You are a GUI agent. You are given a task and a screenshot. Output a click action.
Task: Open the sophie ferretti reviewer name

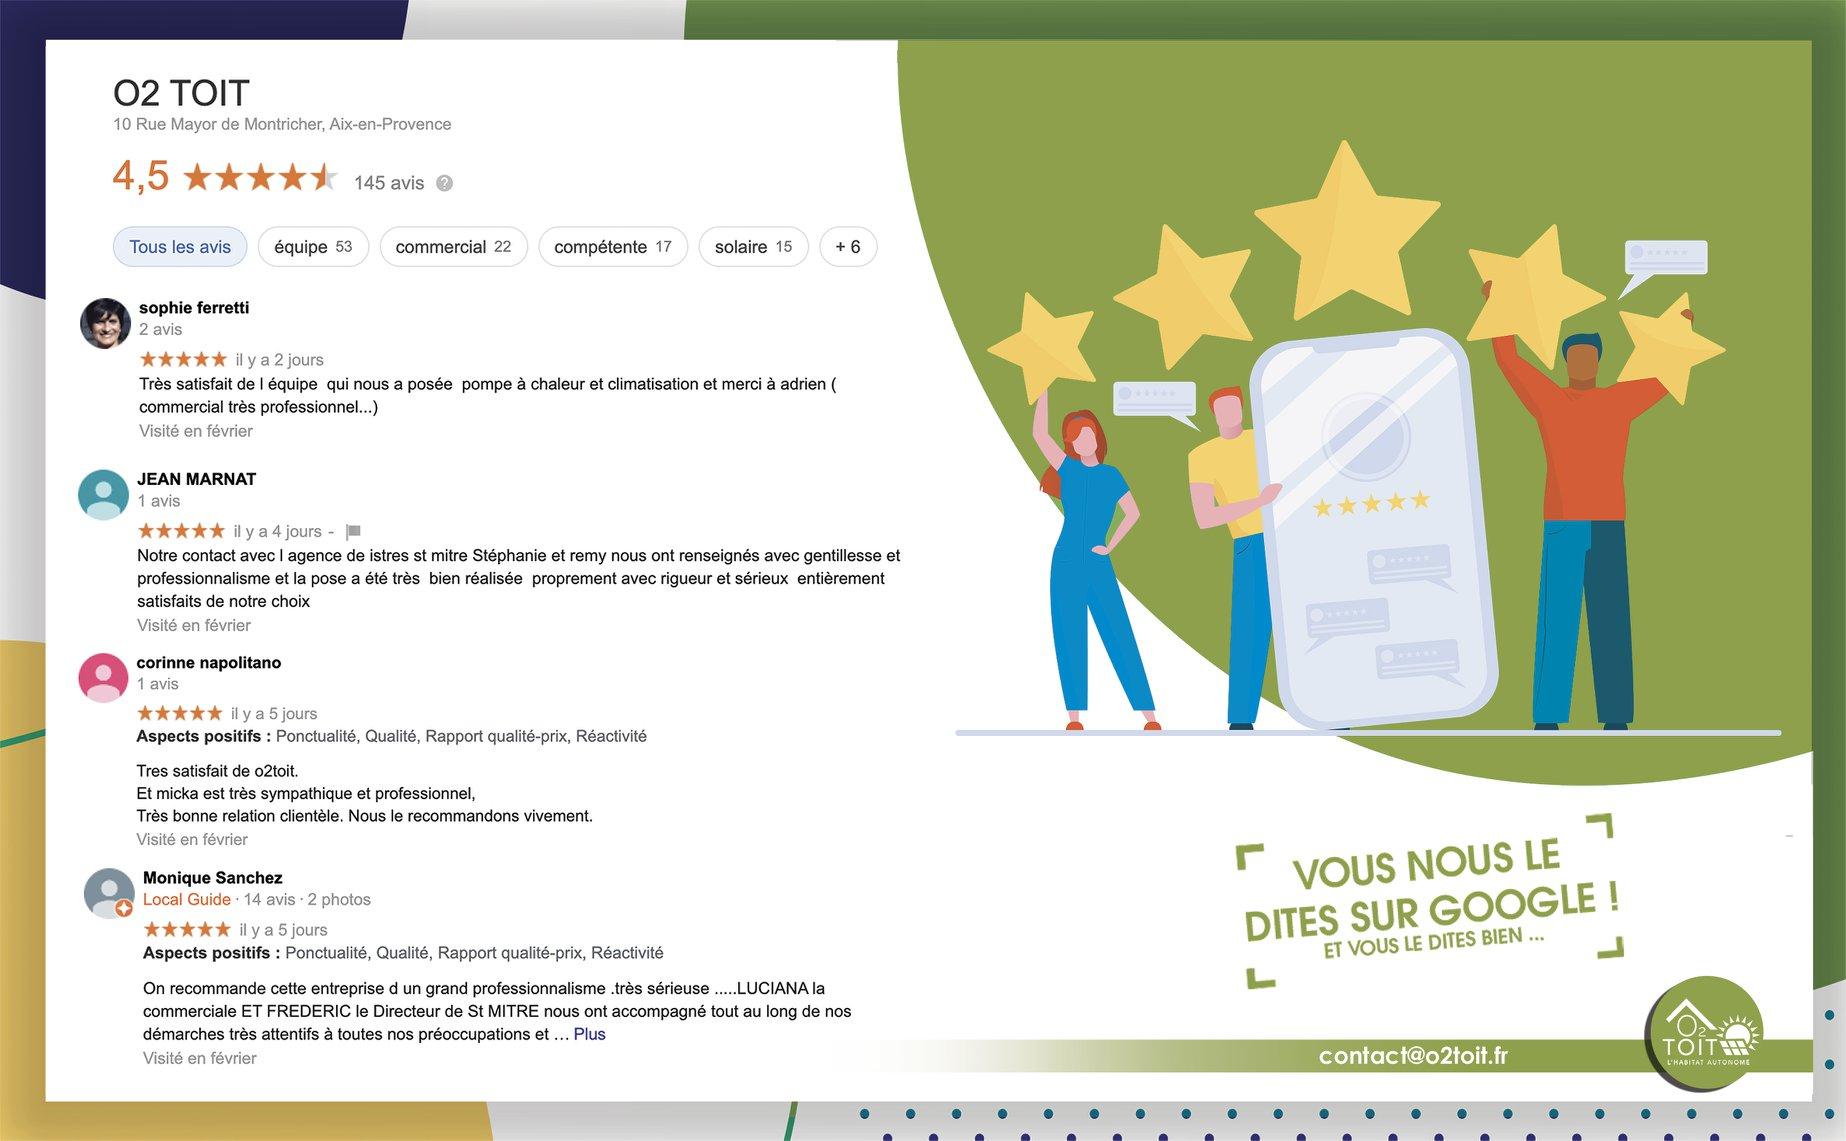[194, 308]
